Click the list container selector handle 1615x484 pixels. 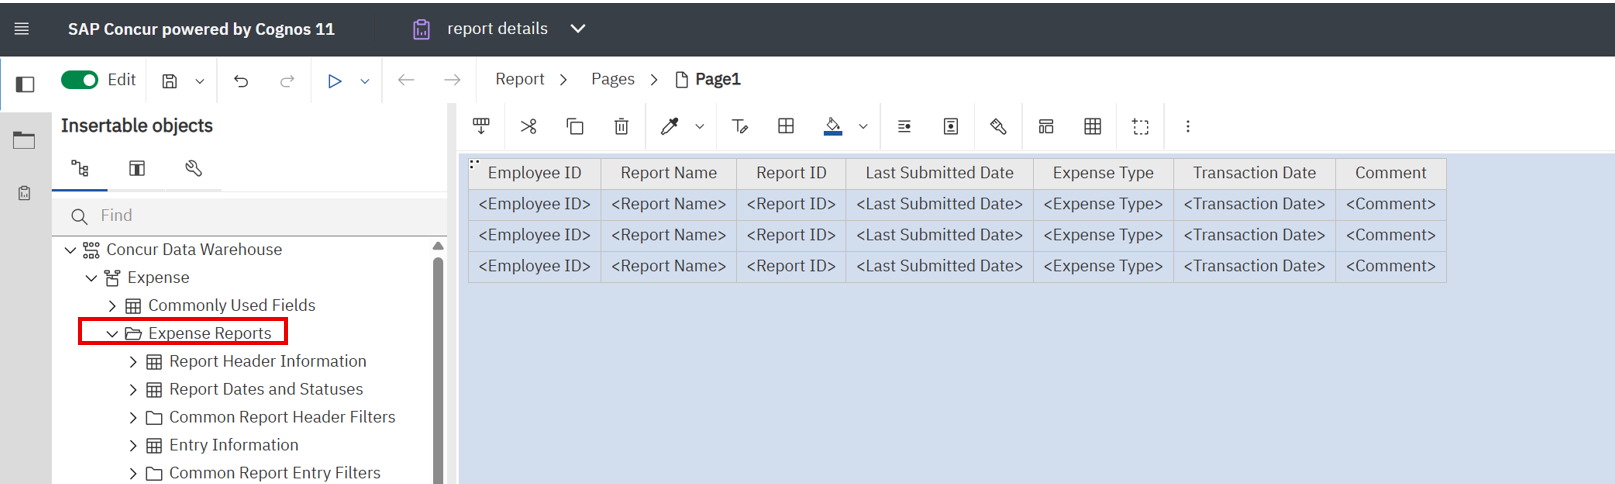click(474, 162)
